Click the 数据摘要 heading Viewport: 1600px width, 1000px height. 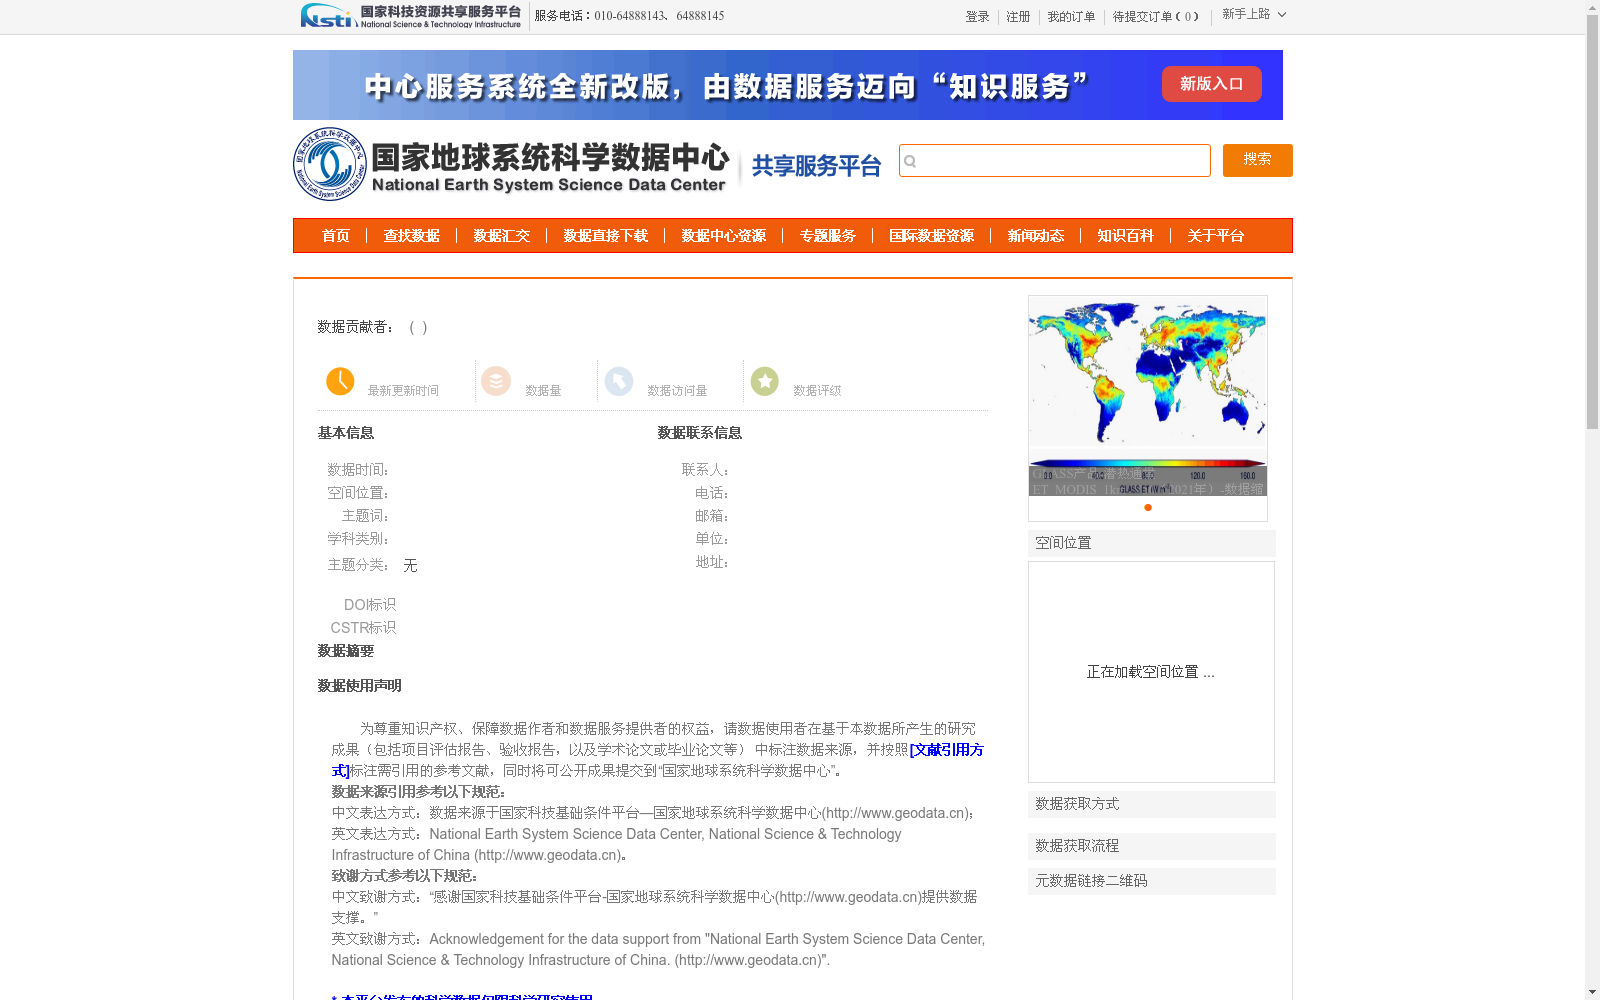coord(345,651)
